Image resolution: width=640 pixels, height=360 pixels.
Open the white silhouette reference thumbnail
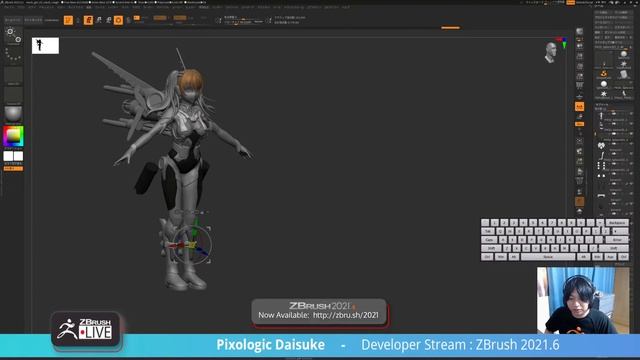[x=45, y=45]
